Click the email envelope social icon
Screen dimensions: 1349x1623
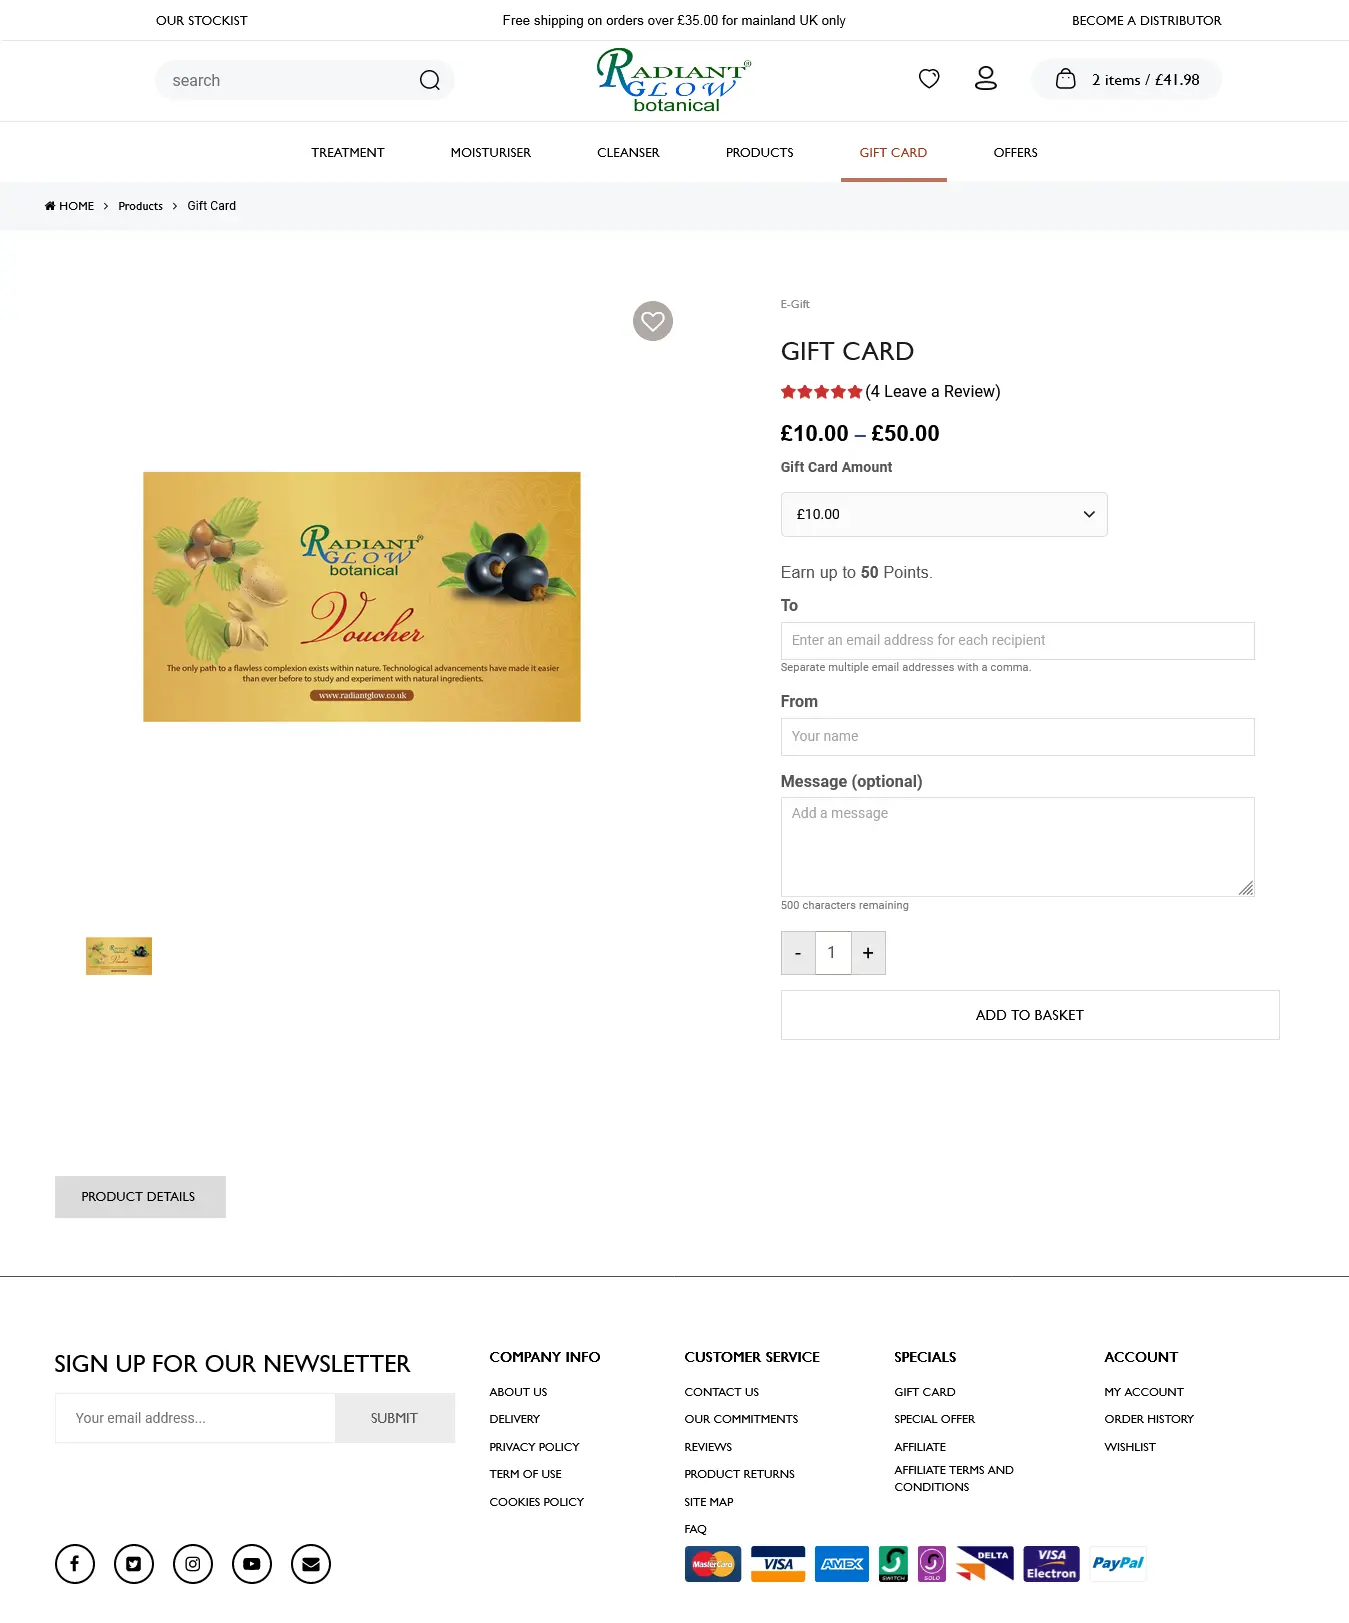[x=311, y=1564]
